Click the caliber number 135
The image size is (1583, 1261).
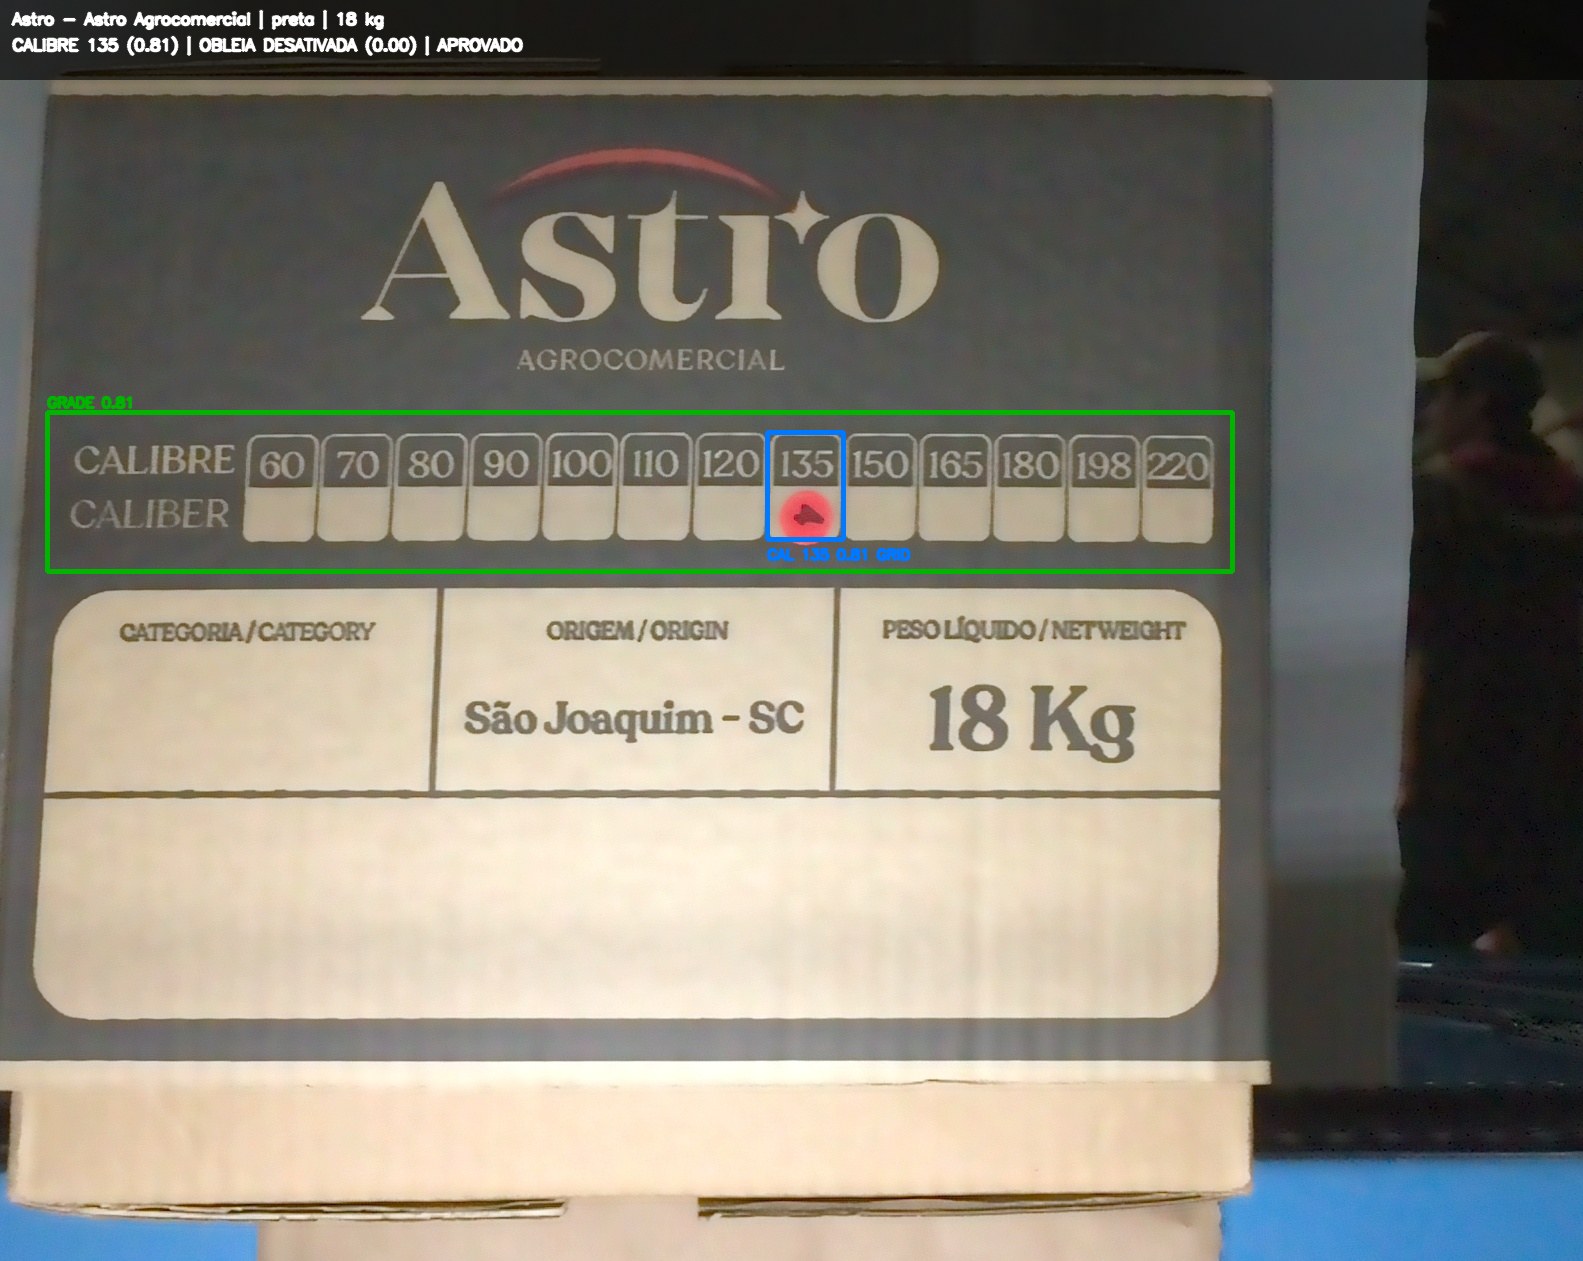tap(806, 464)
